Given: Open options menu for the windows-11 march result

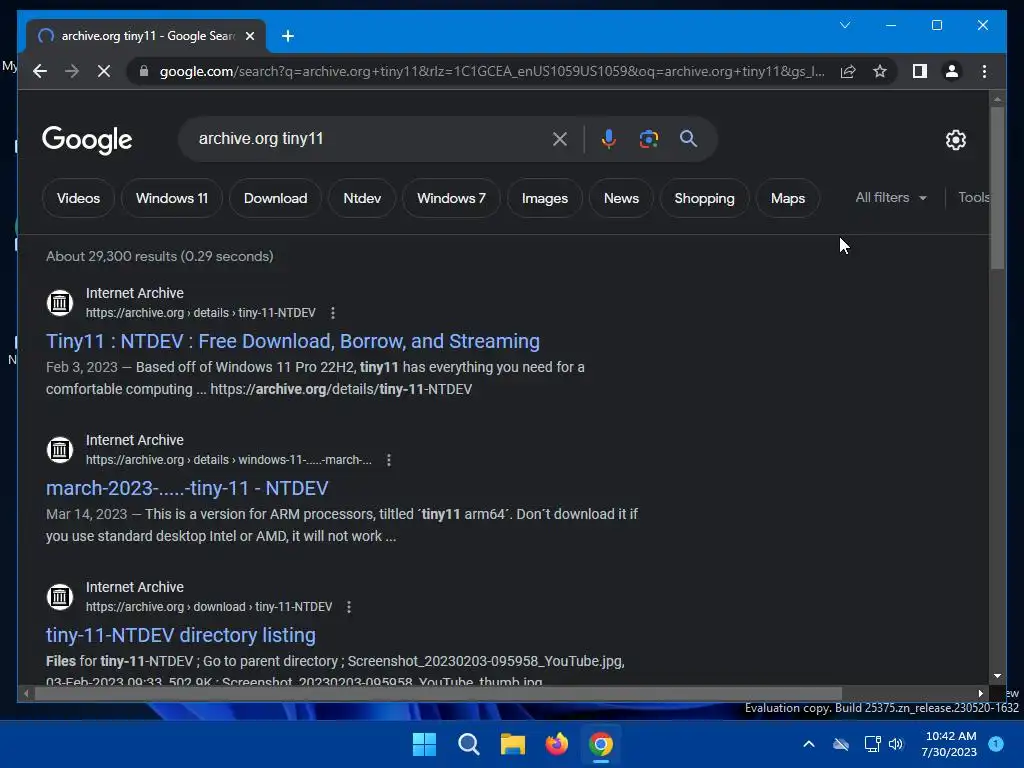Looking at the screenshot, I should tap(389, 460).
